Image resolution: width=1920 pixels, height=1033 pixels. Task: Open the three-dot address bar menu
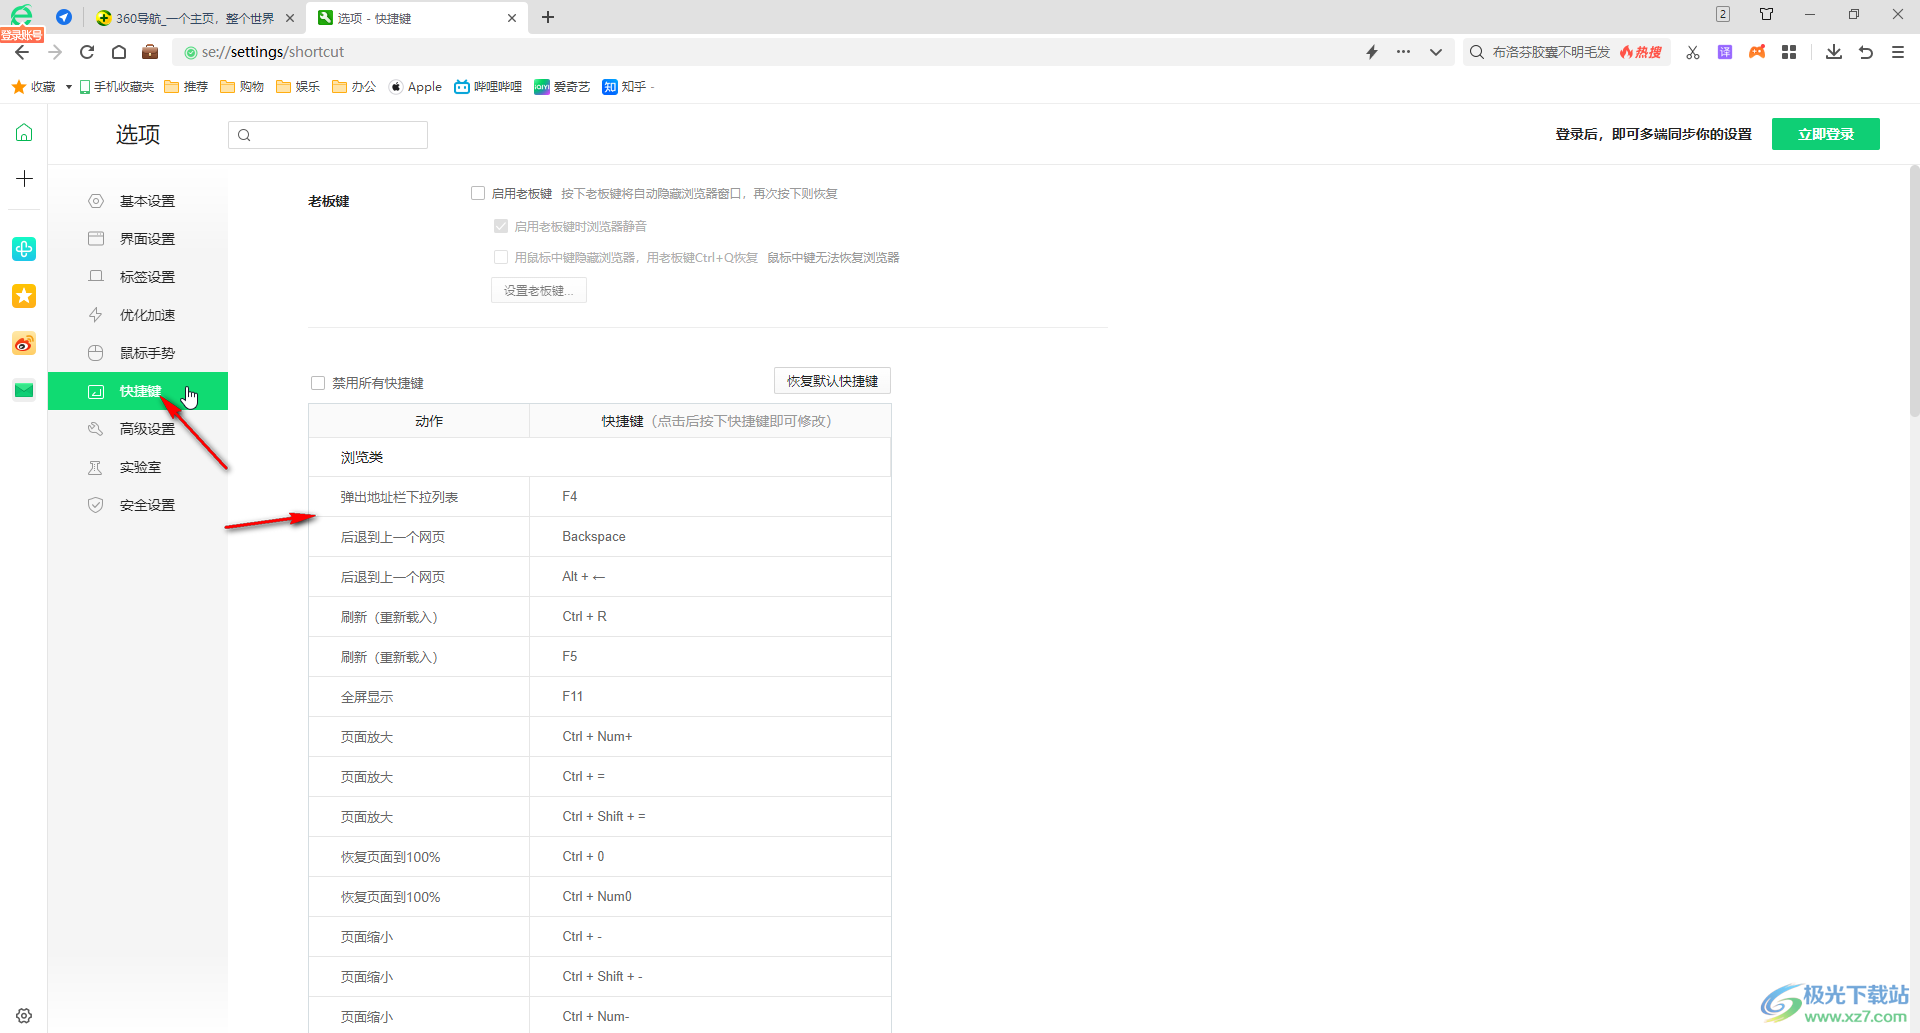[x=1404, y=52]
